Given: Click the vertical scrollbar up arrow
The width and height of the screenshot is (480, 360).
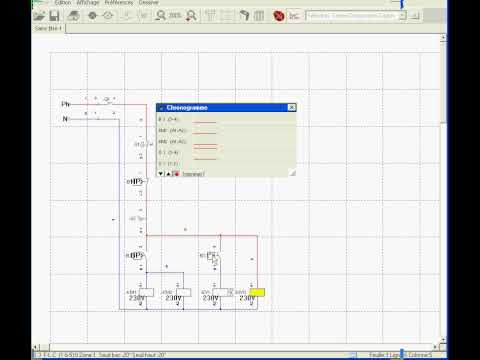Looking at the screenshot, I should pyautogui.click(x=443, y=38).
